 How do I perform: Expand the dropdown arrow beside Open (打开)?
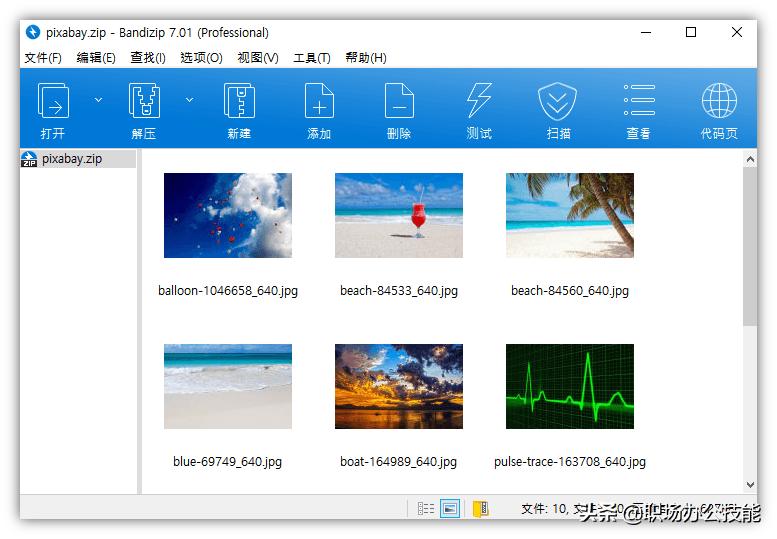tap(98, 100)
